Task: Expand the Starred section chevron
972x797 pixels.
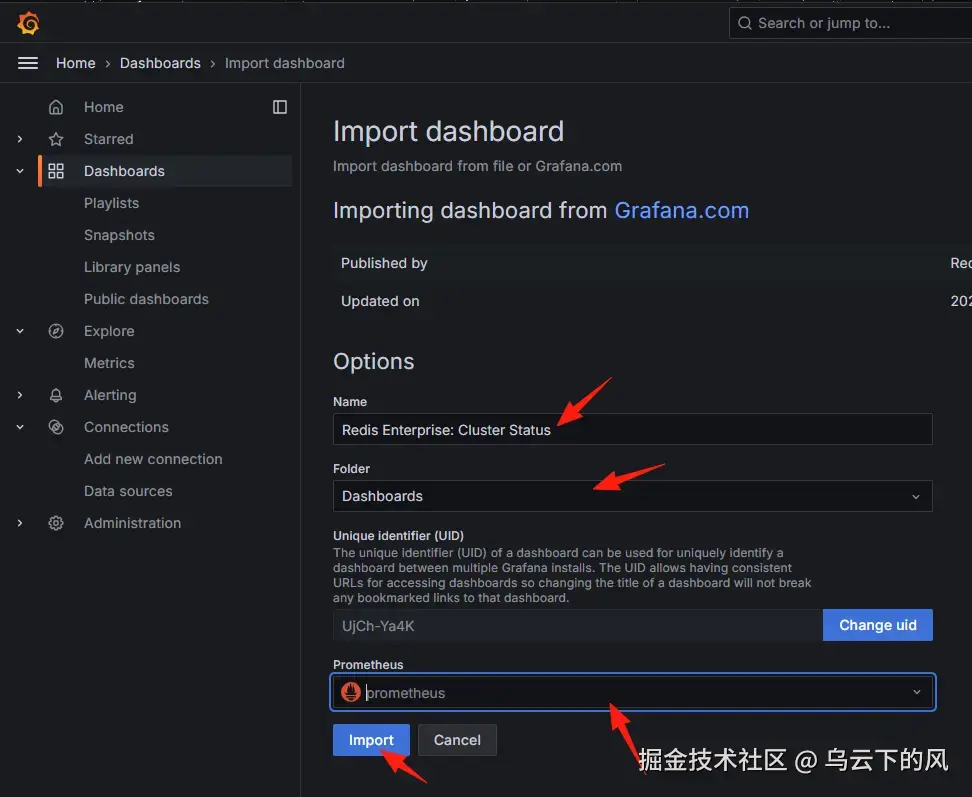Action: (x=20, y=139)
